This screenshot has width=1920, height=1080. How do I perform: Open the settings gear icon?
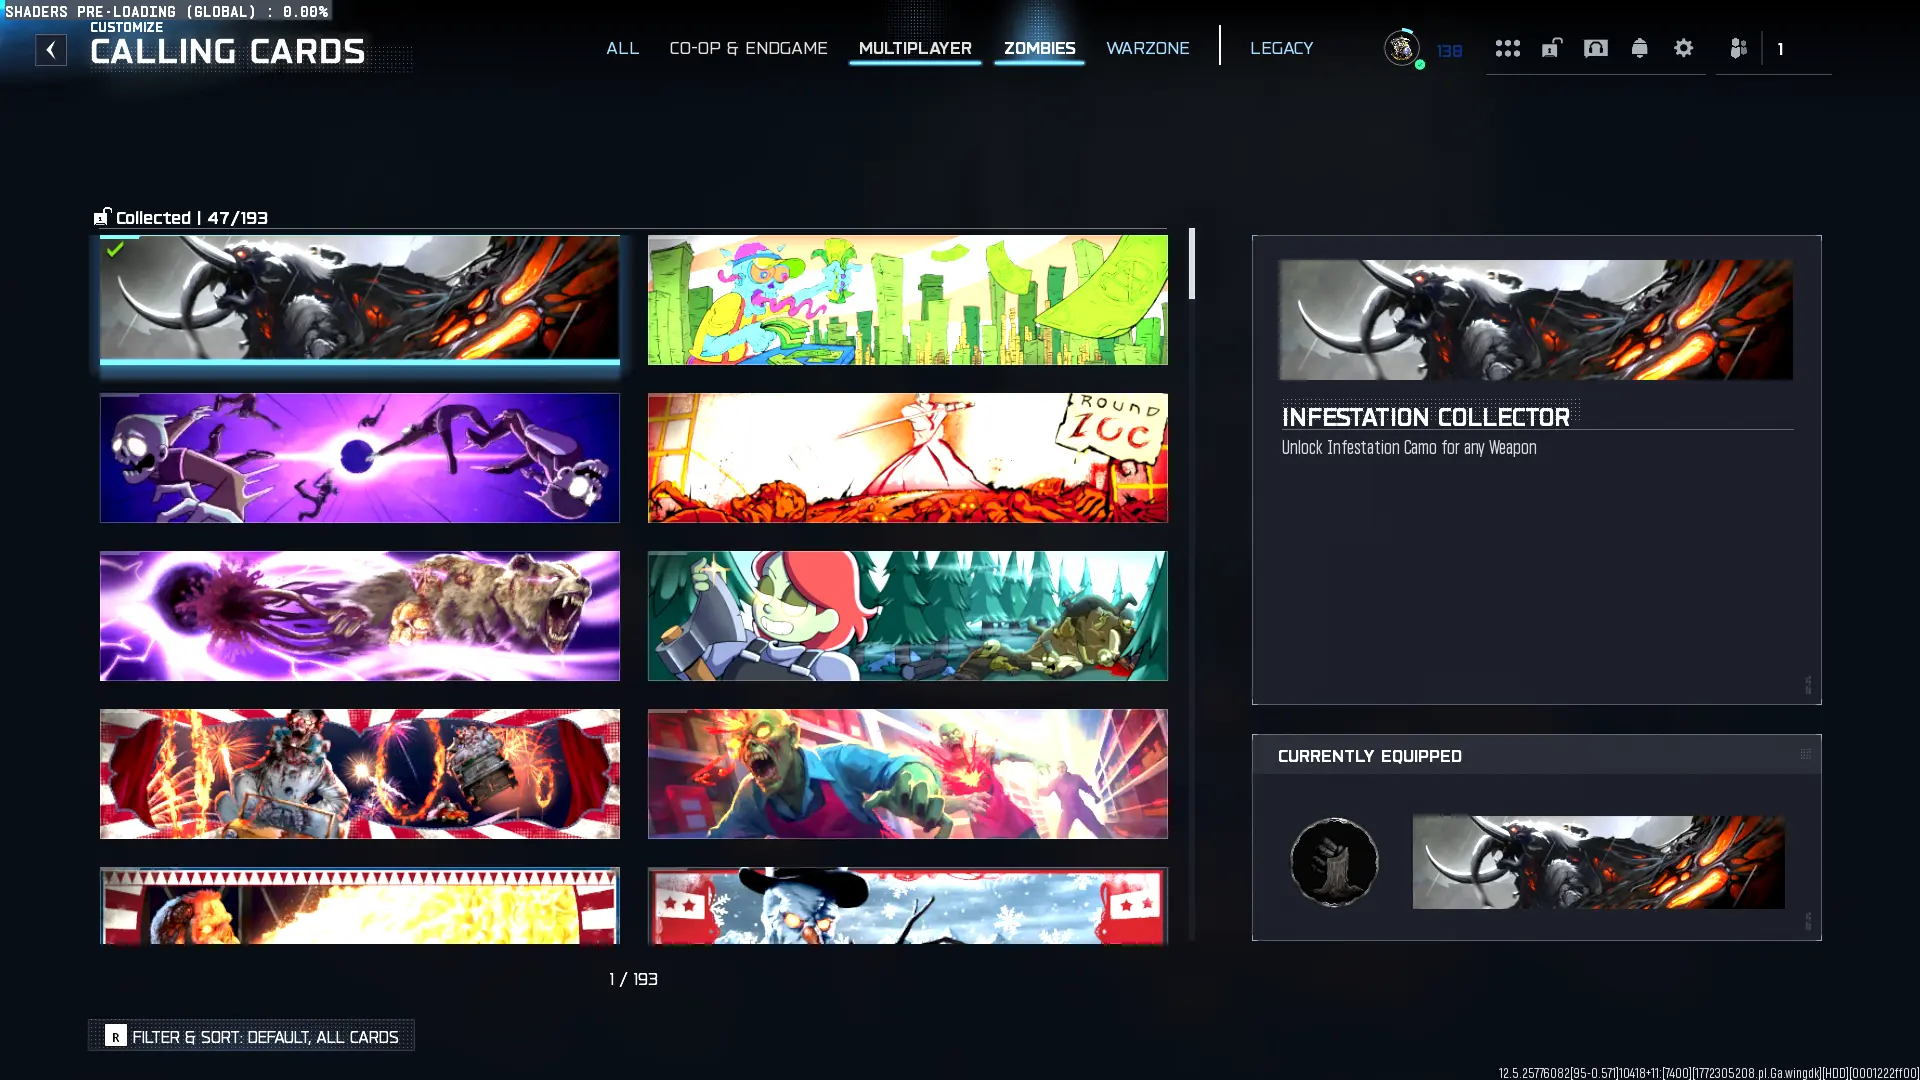click(1684, 48)
